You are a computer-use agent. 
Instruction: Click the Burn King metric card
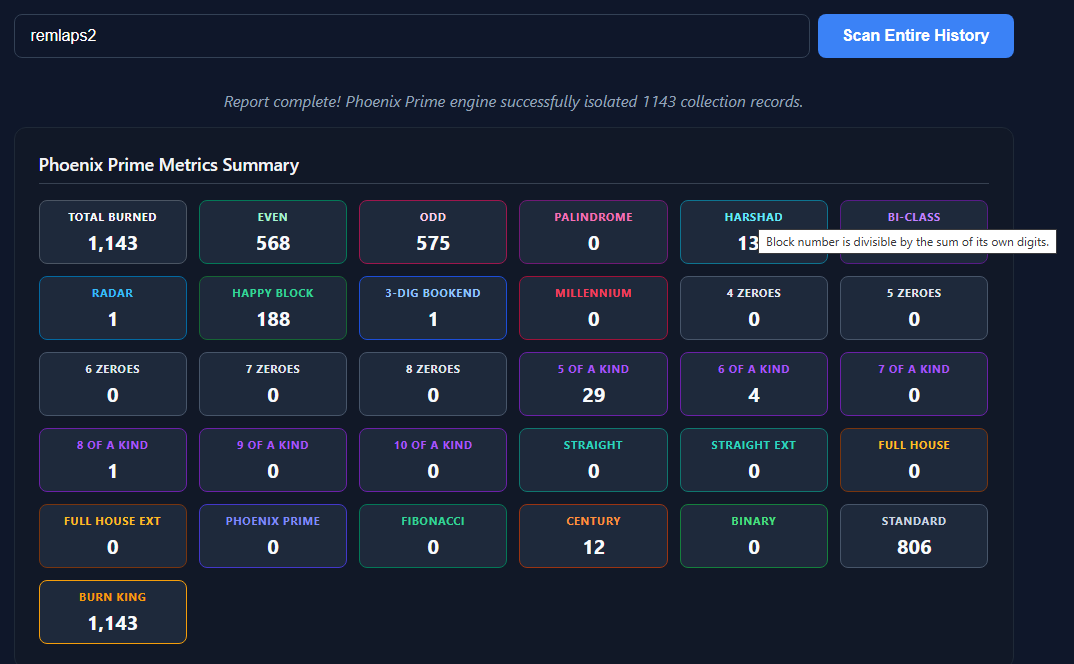click(x=113, y=612)
